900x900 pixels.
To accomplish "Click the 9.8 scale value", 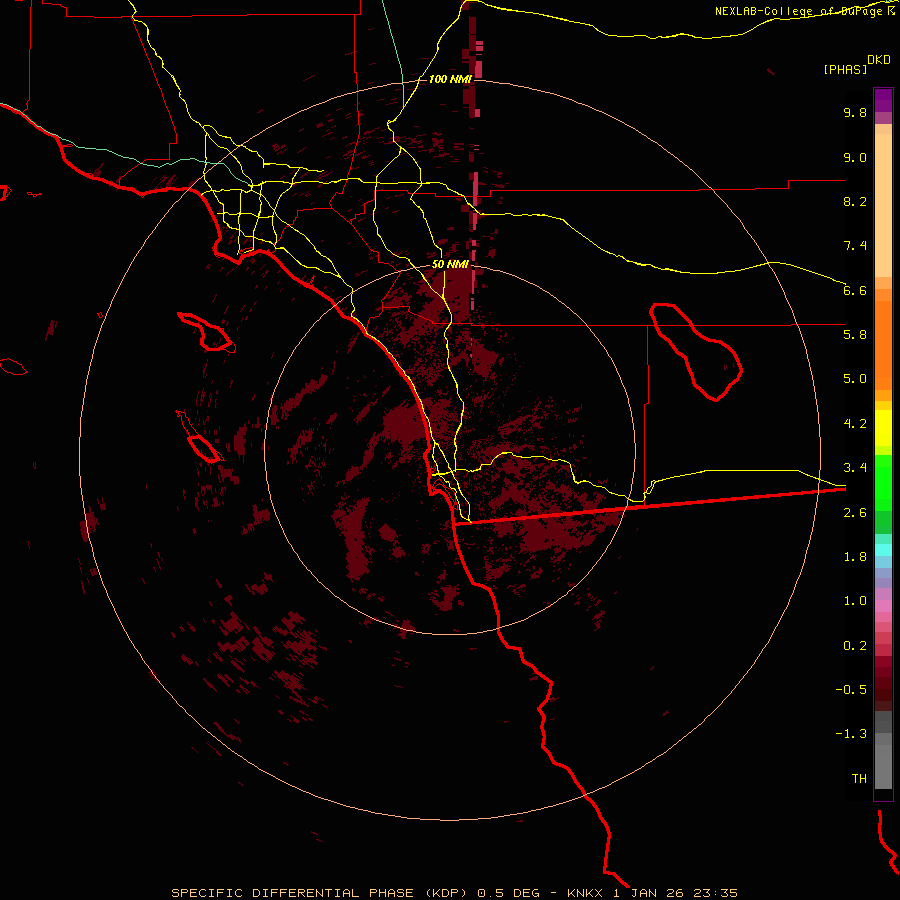I will (x=855, y=112).
